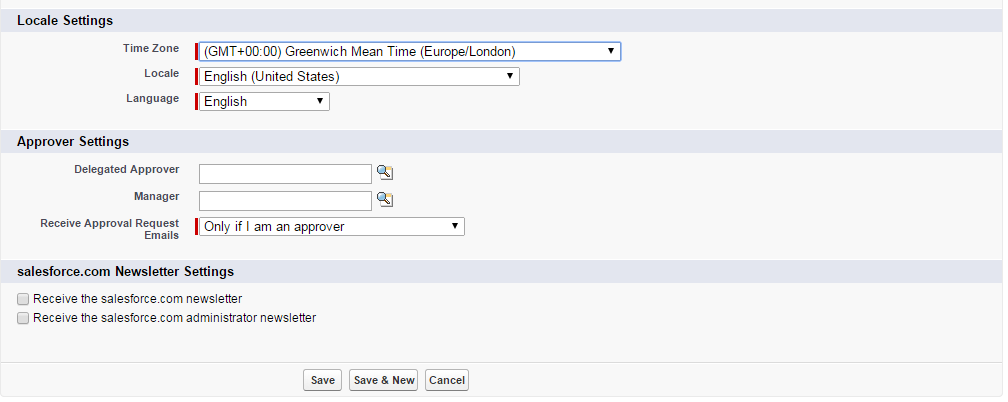This screenshot has height=402, width=1008.
Task: Click the 'Receive the salesforce.com newsletter' label text
Action: coord(138,299)
